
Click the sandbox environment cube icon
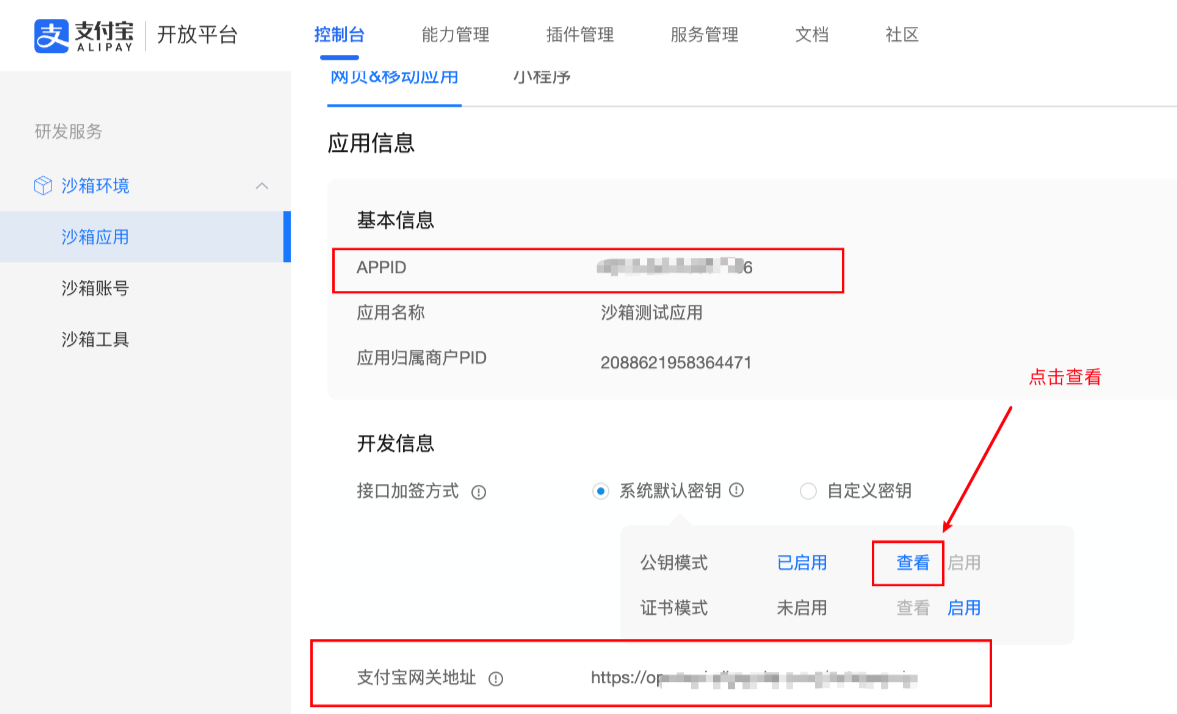(x=43, y=185)
